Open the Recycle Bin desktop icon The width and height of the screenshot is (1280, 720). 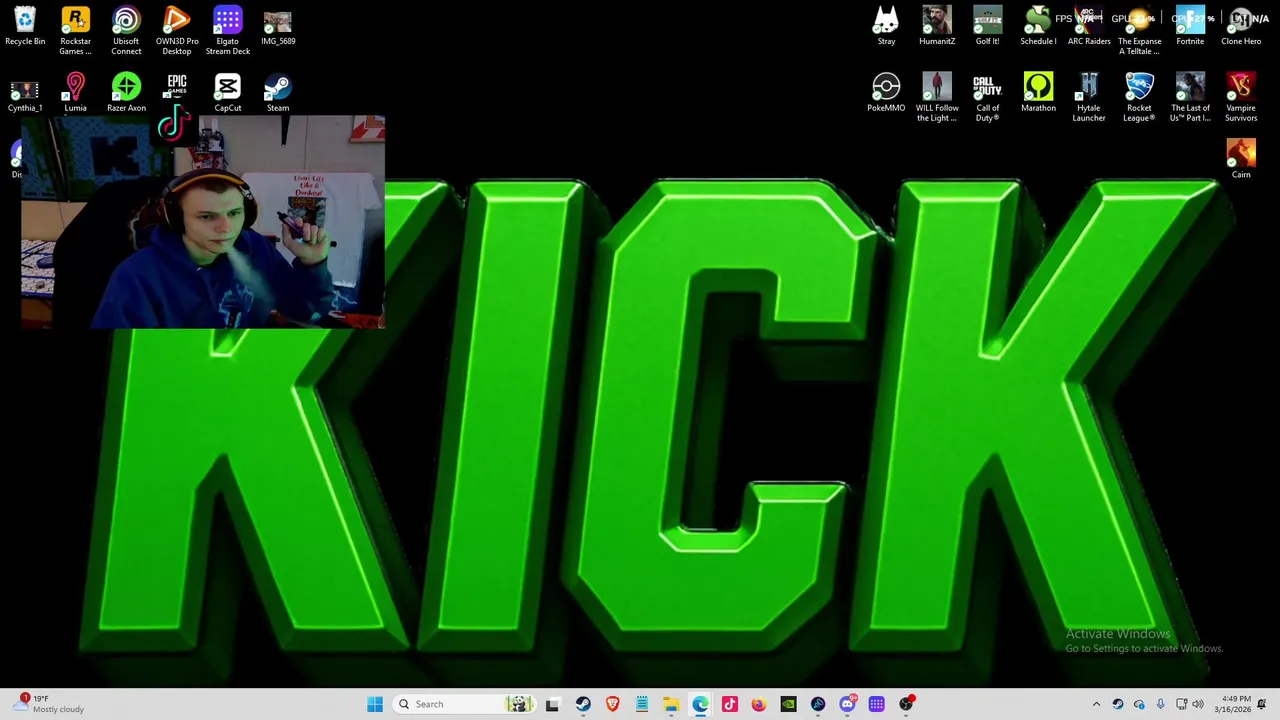coord(25,27)
